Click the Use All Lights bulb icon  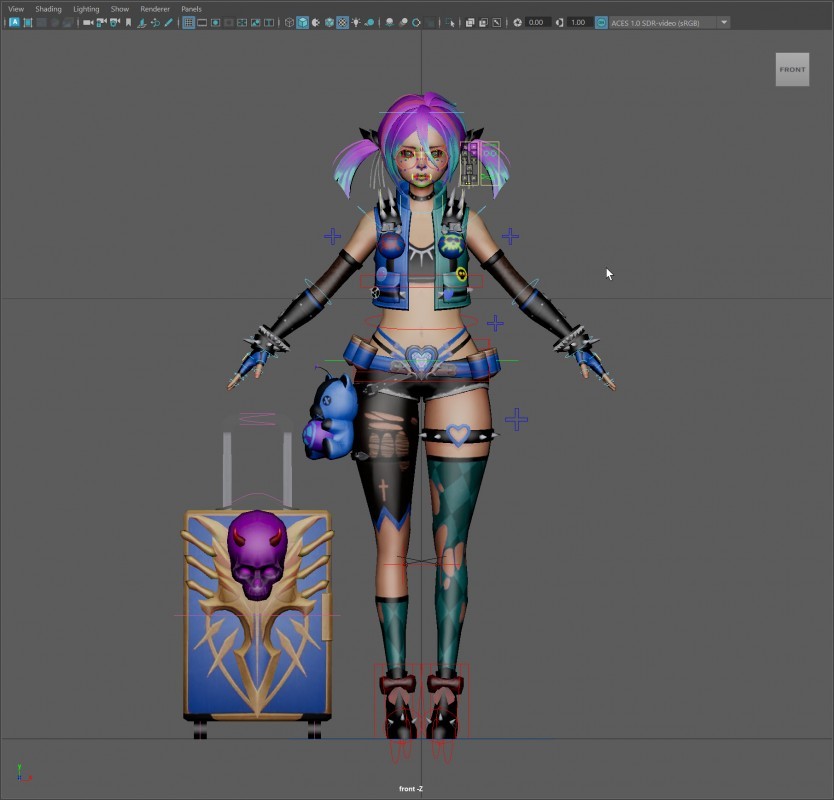[356, 22]
